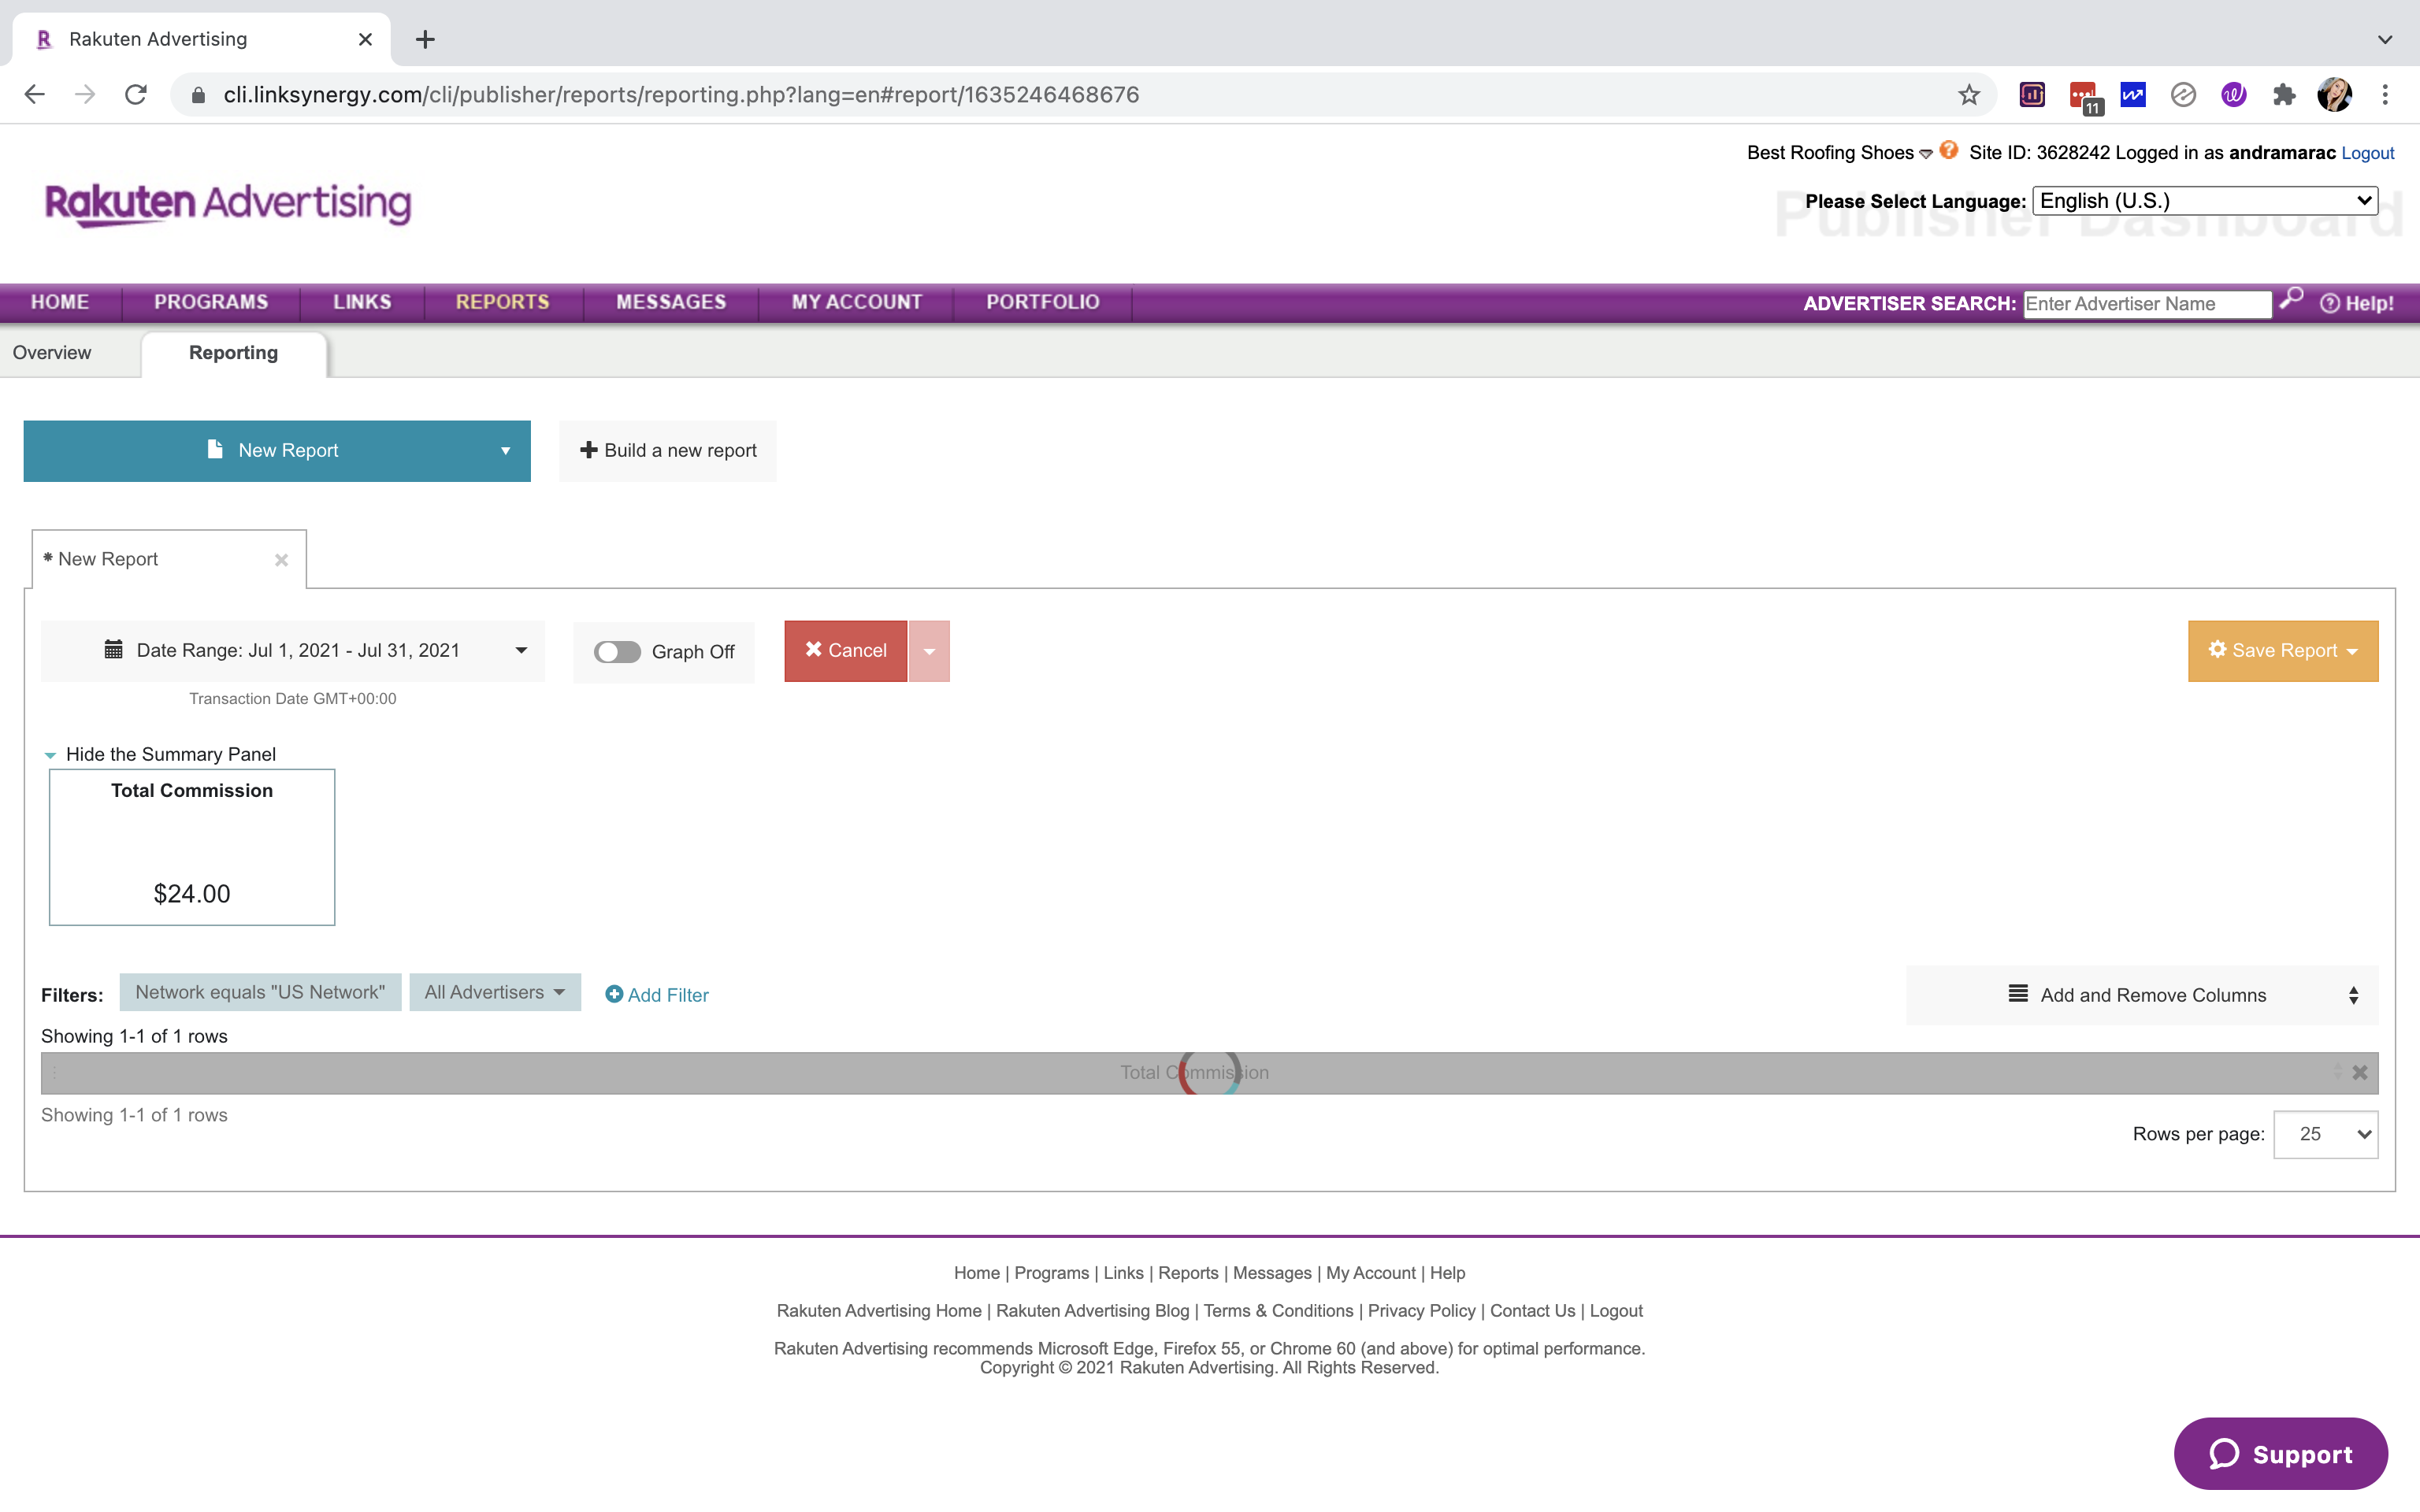Click the red Cancel button
Screen dimensions: 2420x1512
point(846,651)
